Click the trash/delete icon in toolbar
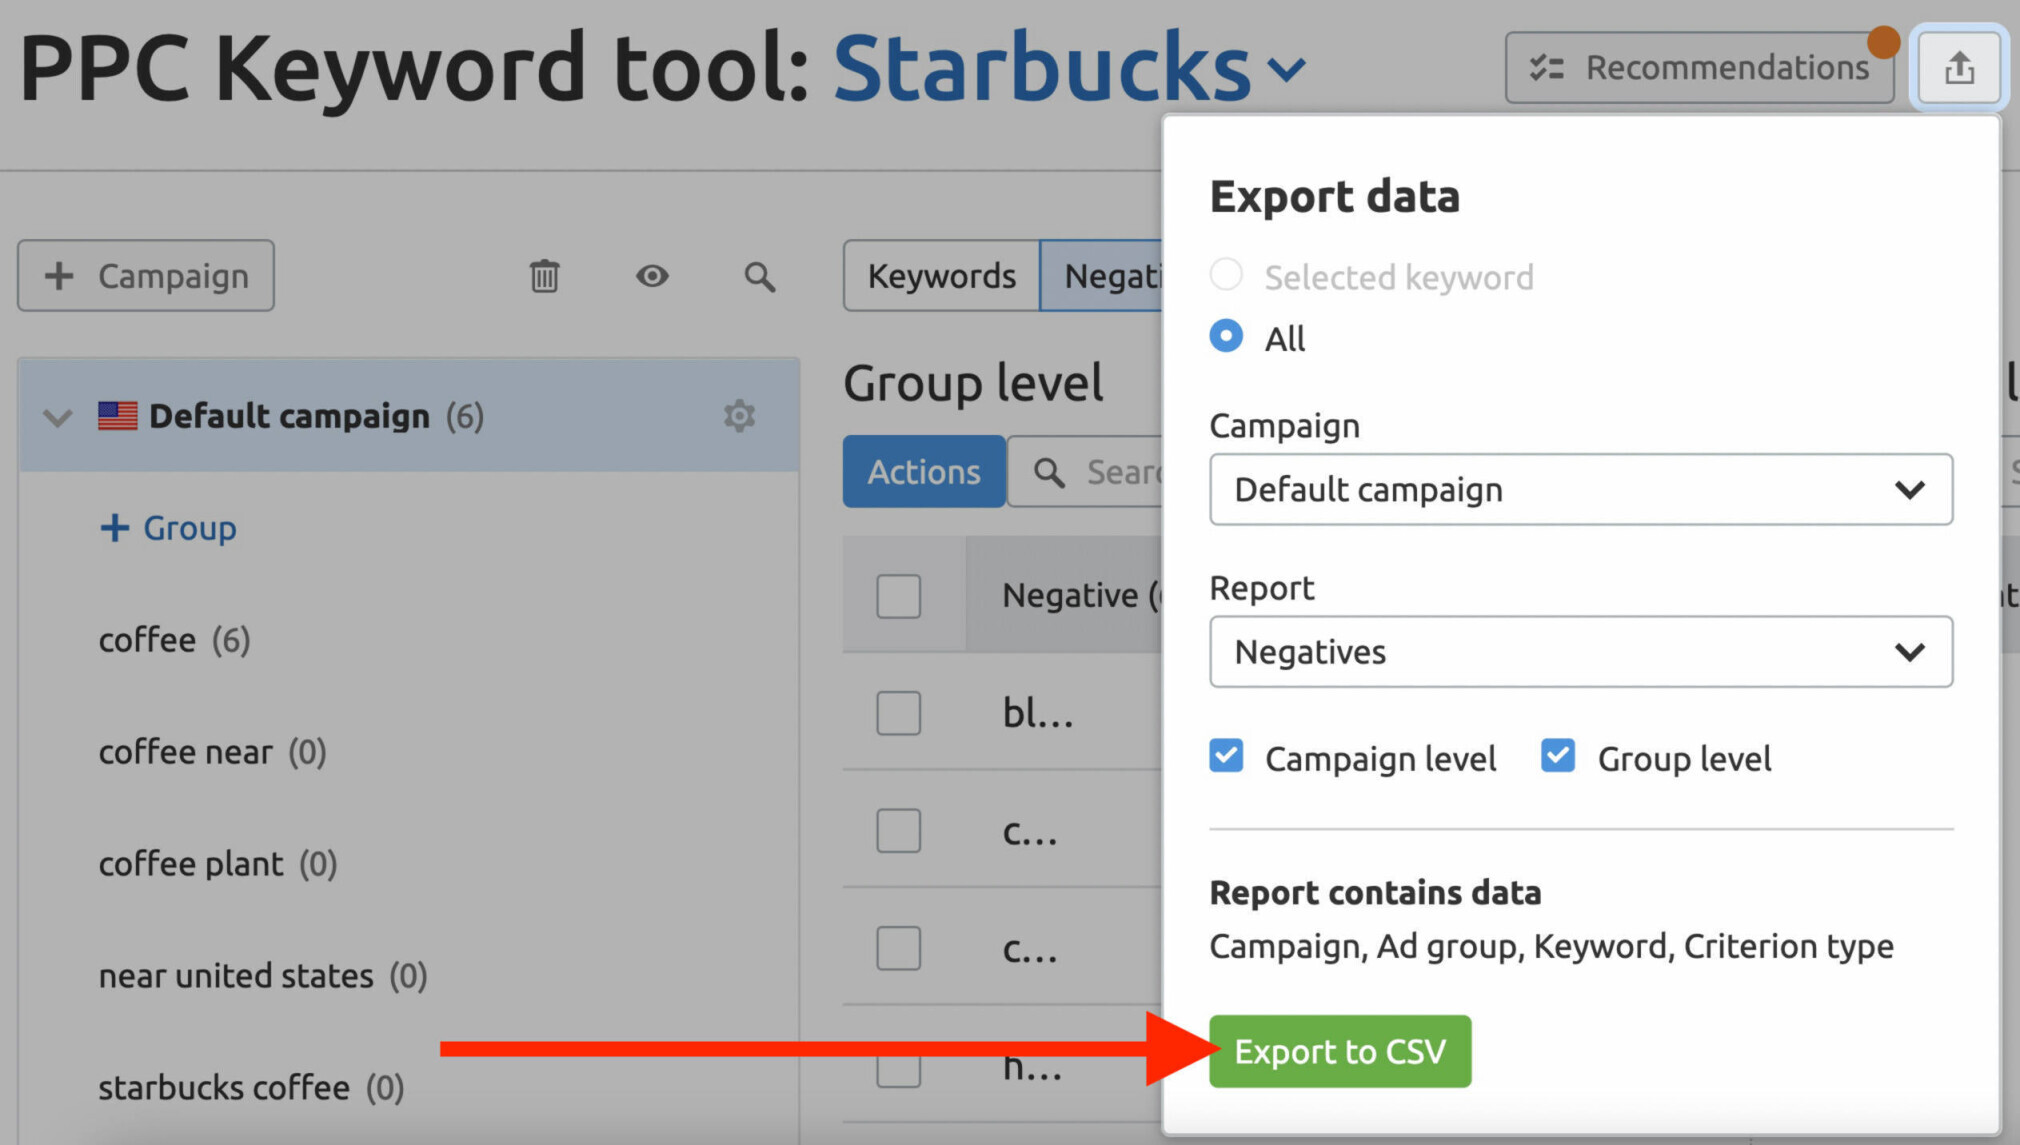The image size is (2020, 1145). [544, 275]
